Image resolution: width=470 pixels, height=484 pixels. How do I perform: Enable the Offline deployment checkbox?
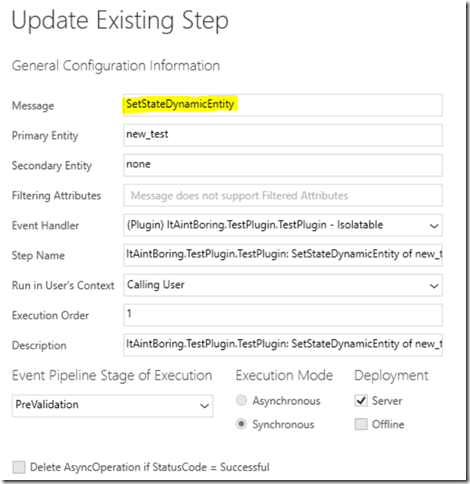[x=361, y=424]
